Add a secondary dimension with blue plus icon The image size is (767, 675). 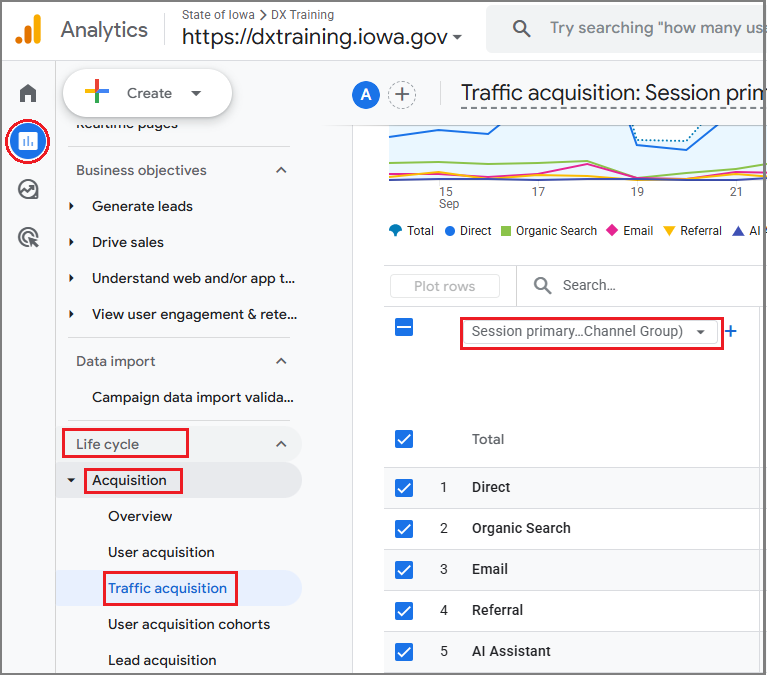pyautogui.click(x=731, y=331)
